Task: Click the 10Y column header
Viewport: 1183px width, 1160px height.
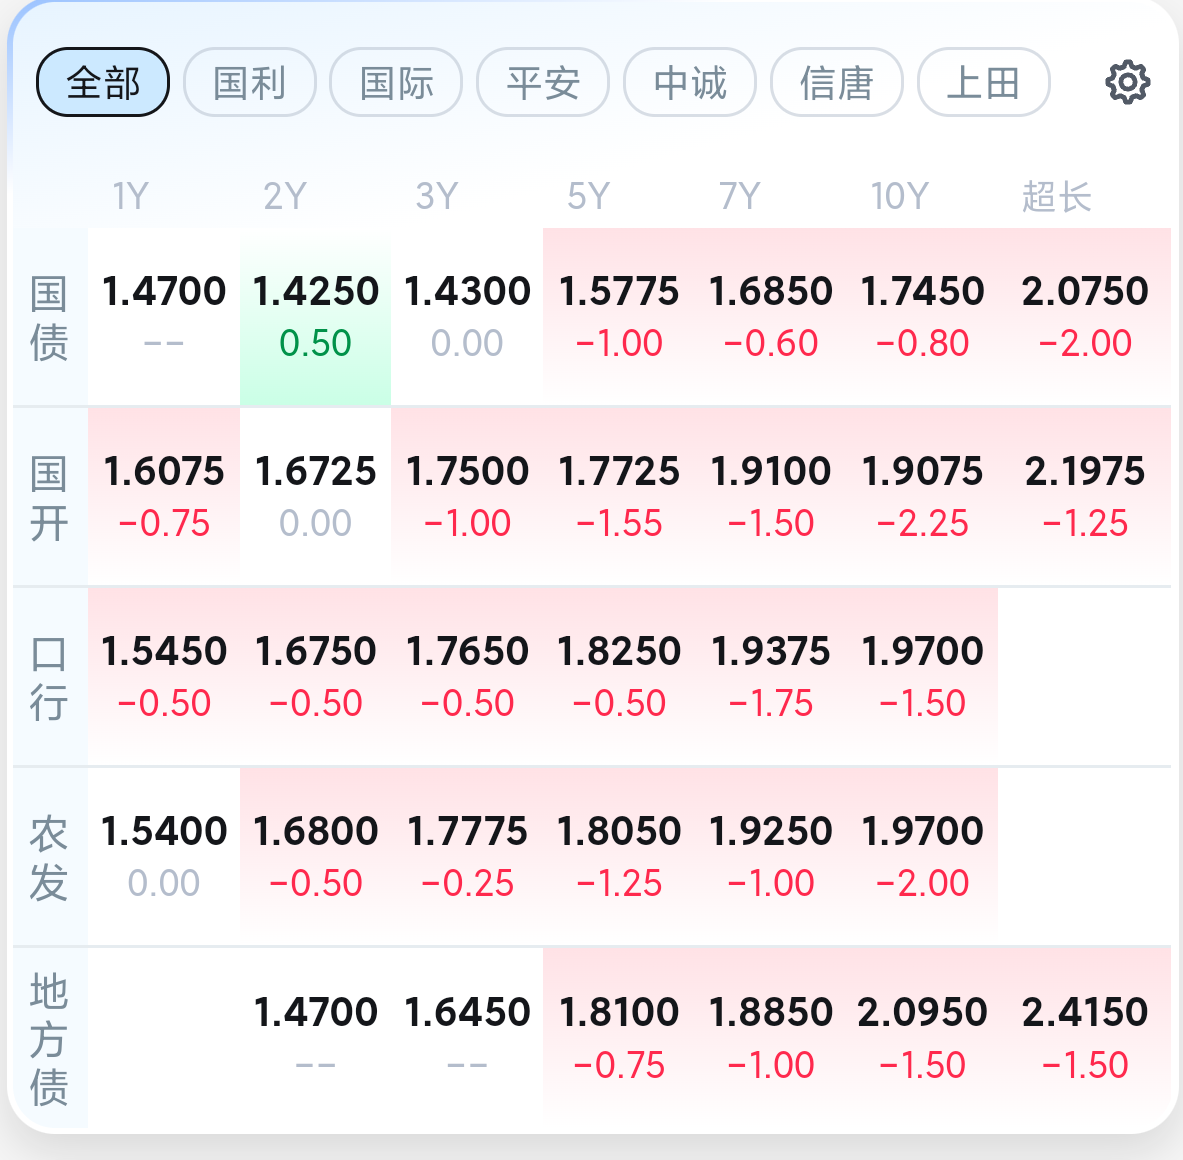Action: (x=899, y=197)
